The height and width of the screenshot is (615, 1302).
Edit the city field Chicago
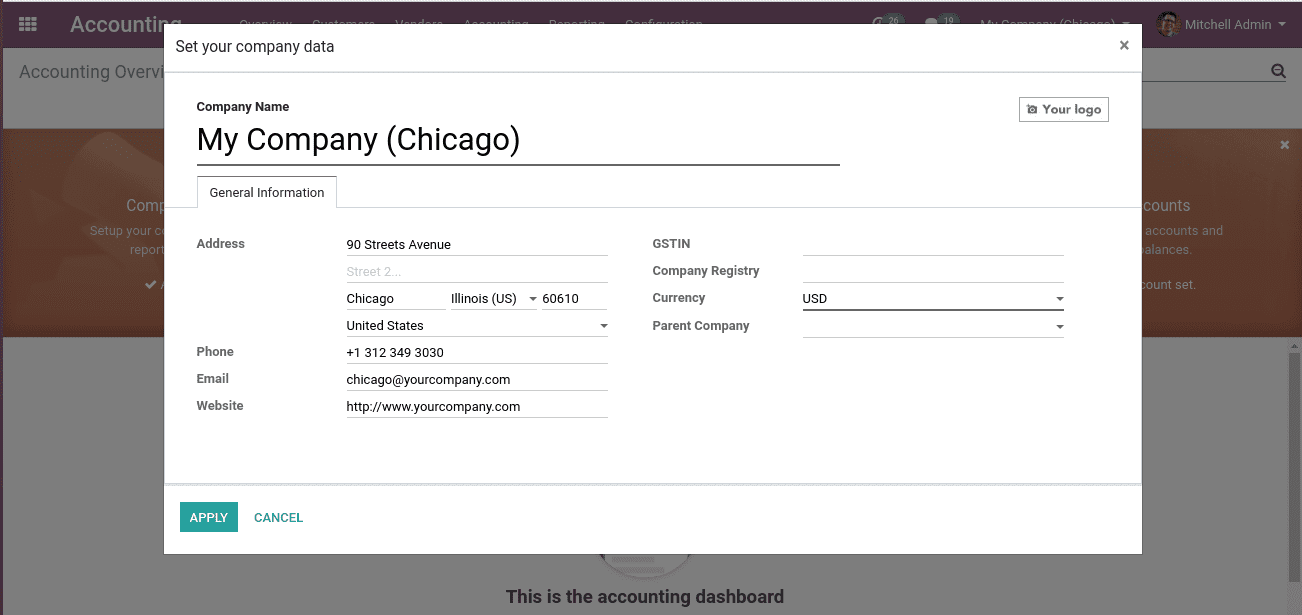(x=396, y=299)
